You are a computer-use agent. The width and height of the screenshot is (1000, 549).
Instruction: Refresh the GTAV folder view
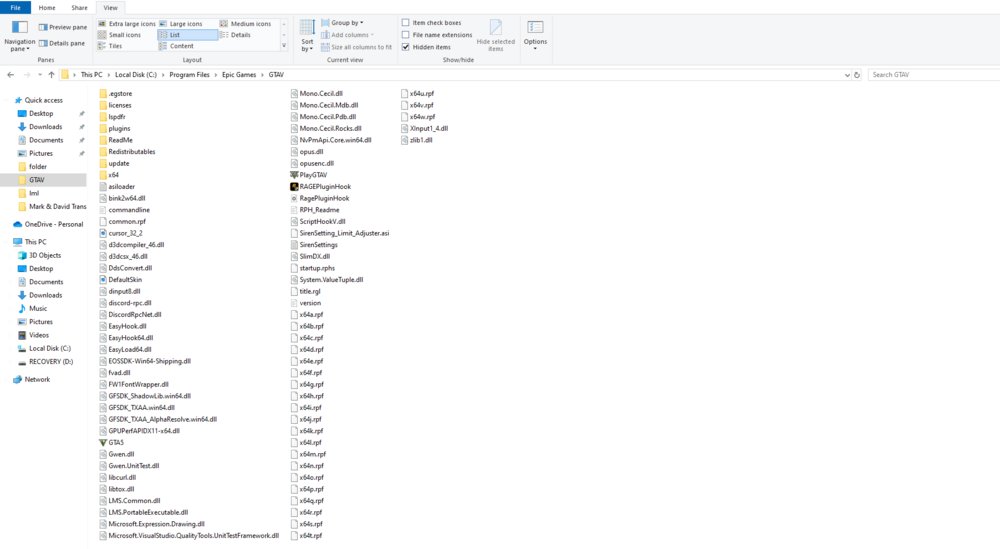(857, 75)
